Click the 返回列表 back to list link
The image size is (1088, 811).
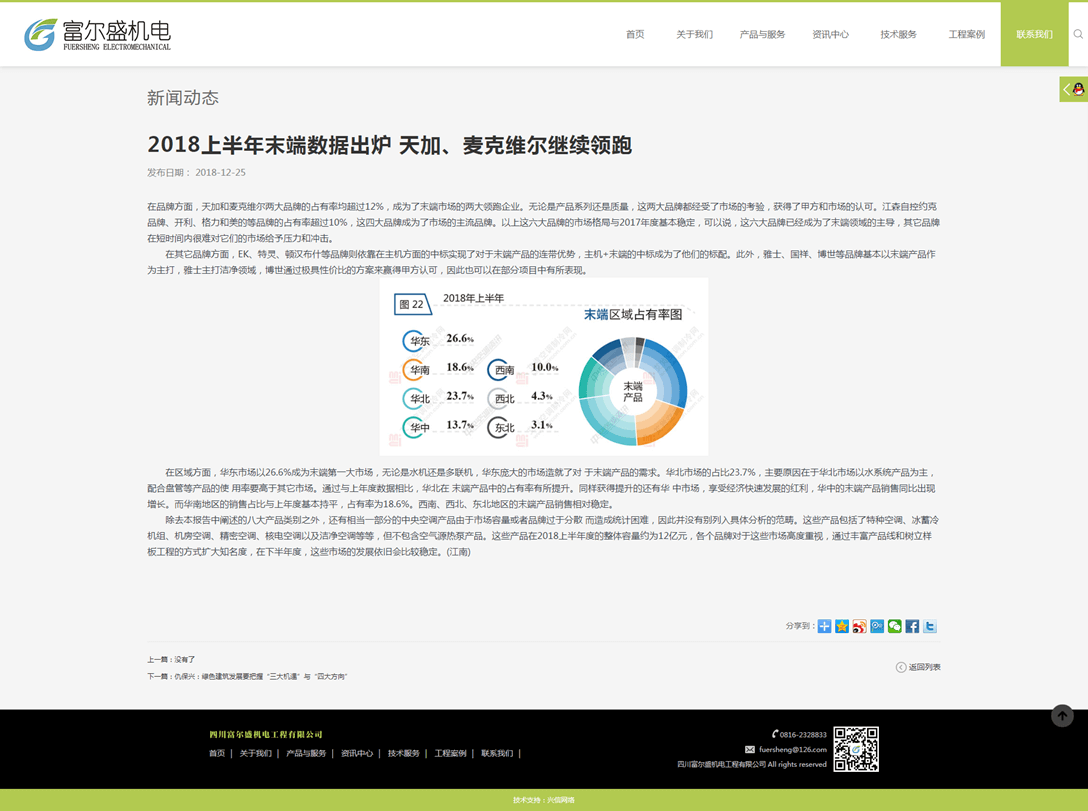click(x=918, y=667)
